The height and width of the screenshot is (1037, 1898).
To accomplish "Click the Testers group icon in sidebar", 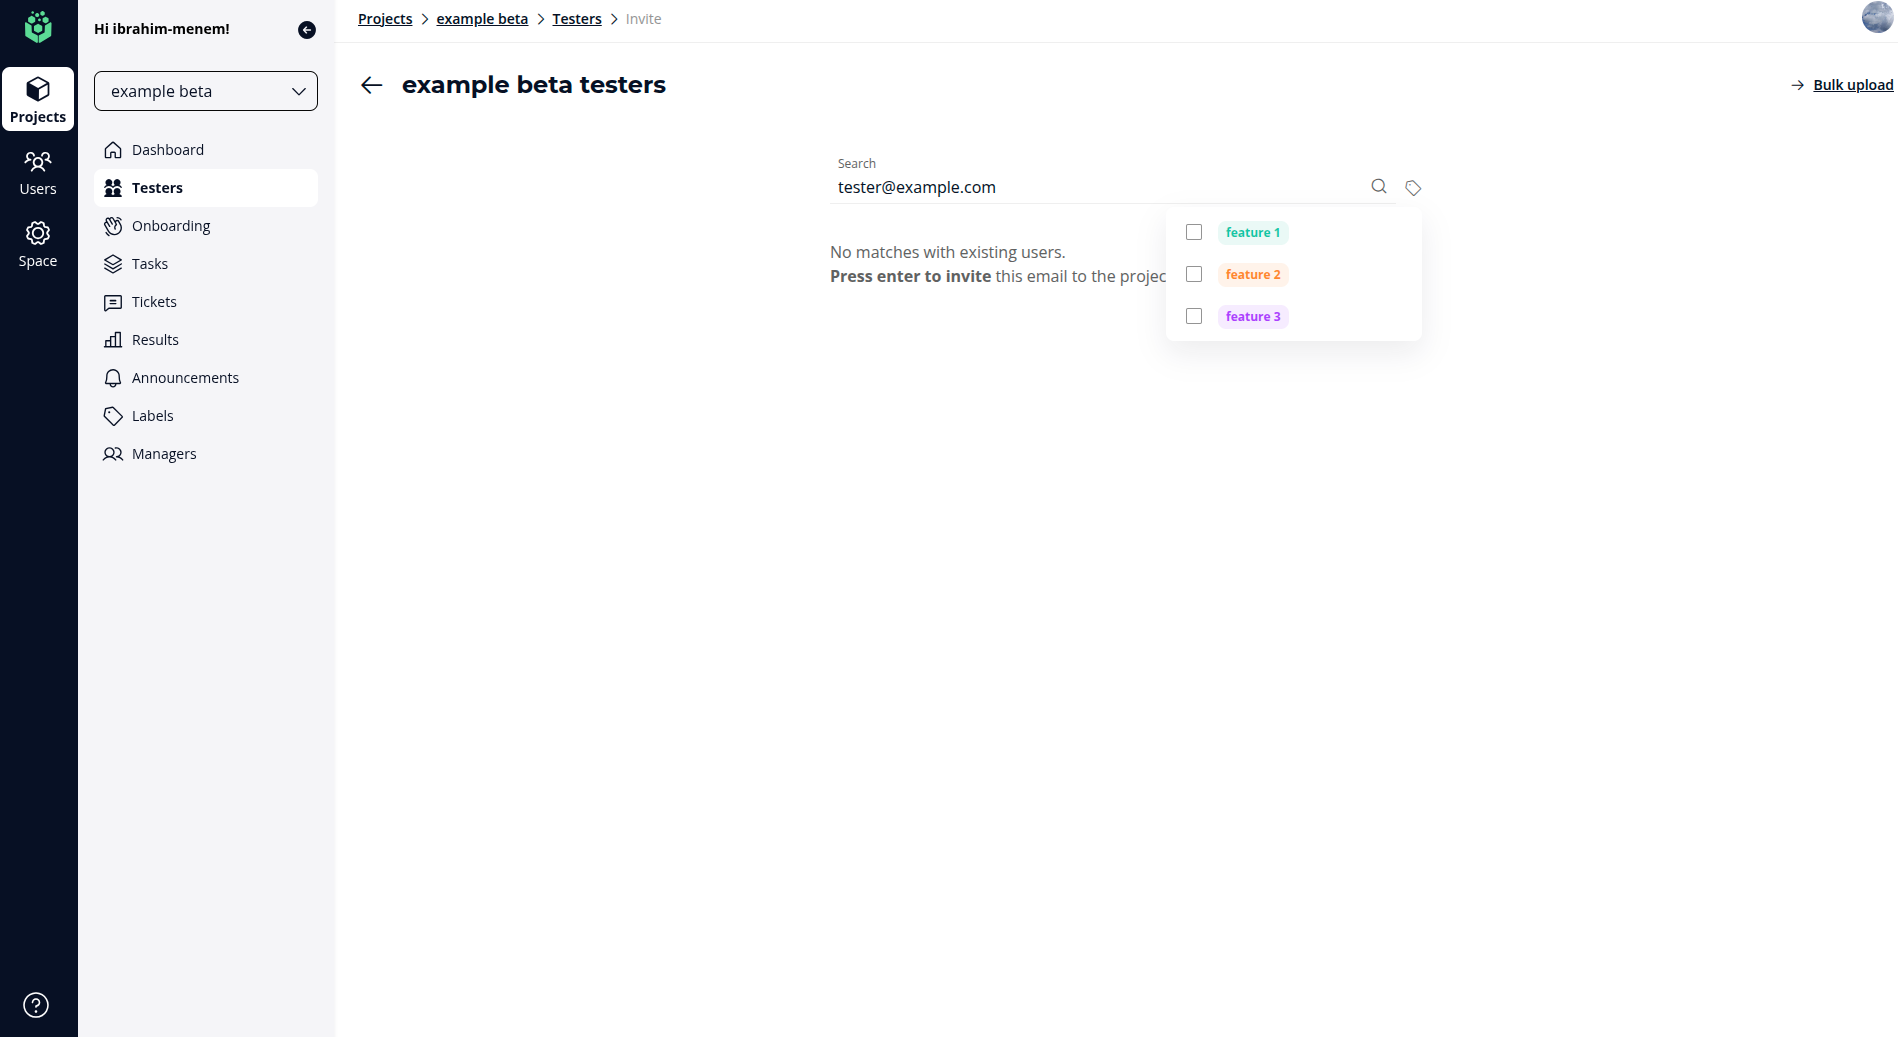I will (x=113, y=188).
